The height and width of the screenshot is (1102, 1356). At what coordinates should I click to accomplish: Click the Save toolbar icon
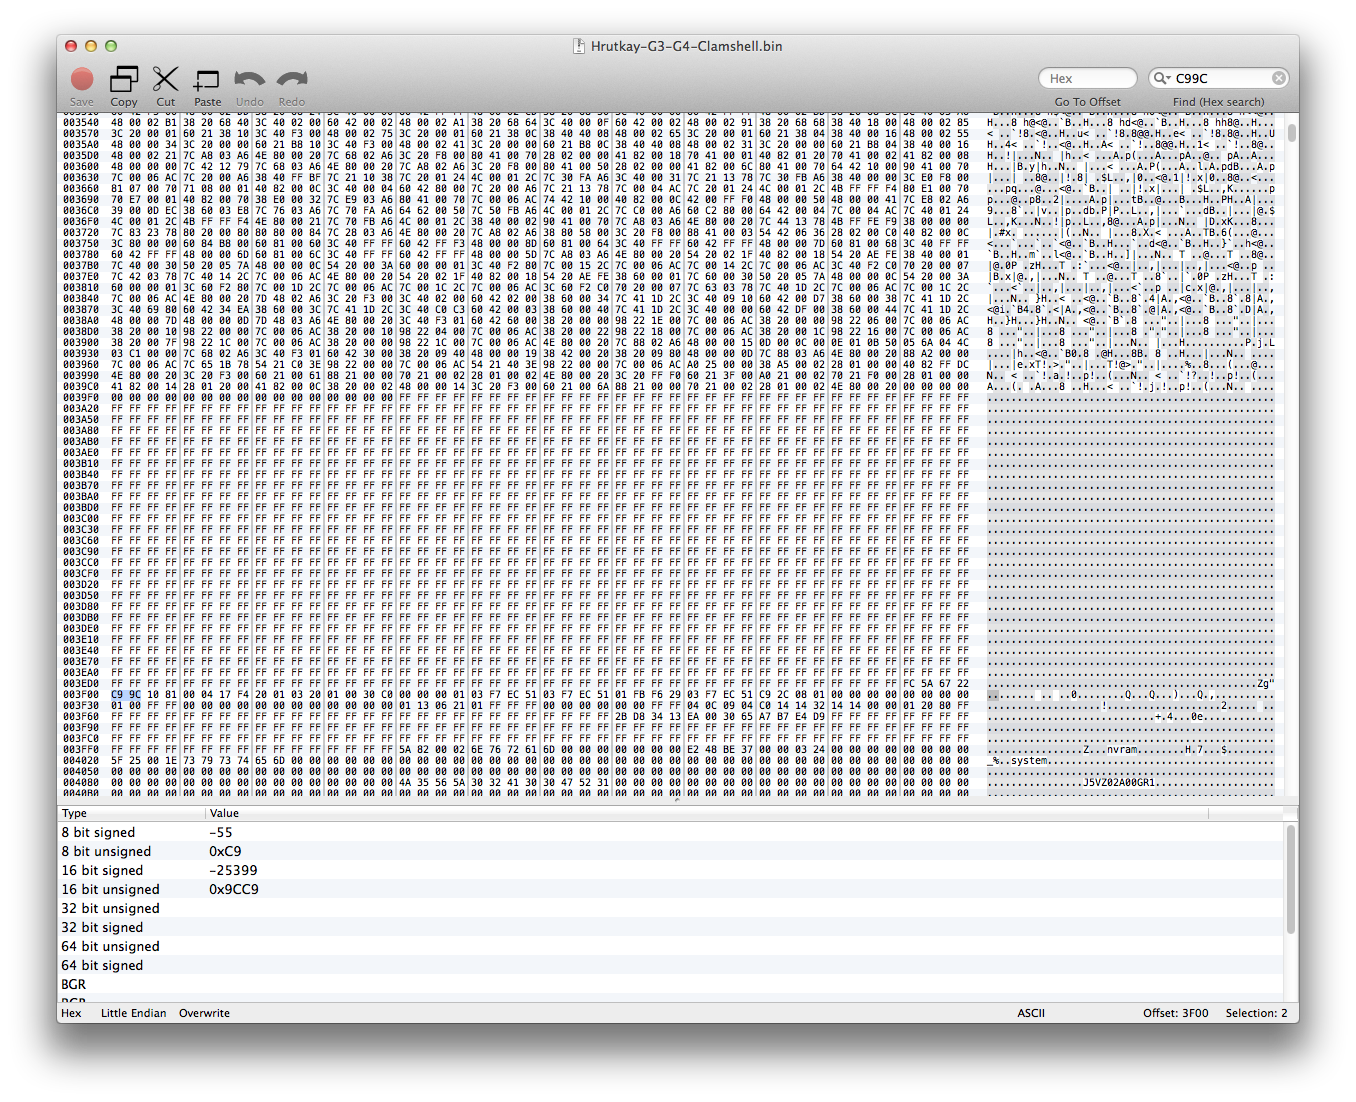(x=81, y=80)
